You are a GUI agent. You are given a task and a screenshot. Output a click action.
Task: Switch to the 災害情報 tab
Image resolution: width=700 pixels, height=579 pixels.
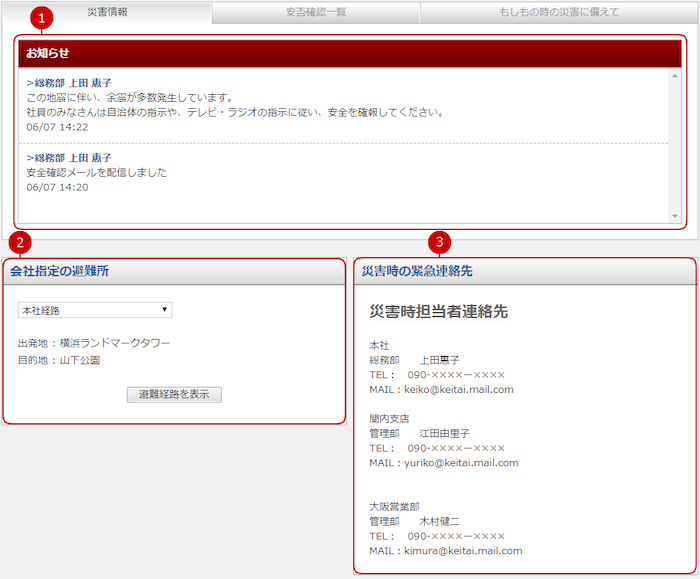click(107, 12)
